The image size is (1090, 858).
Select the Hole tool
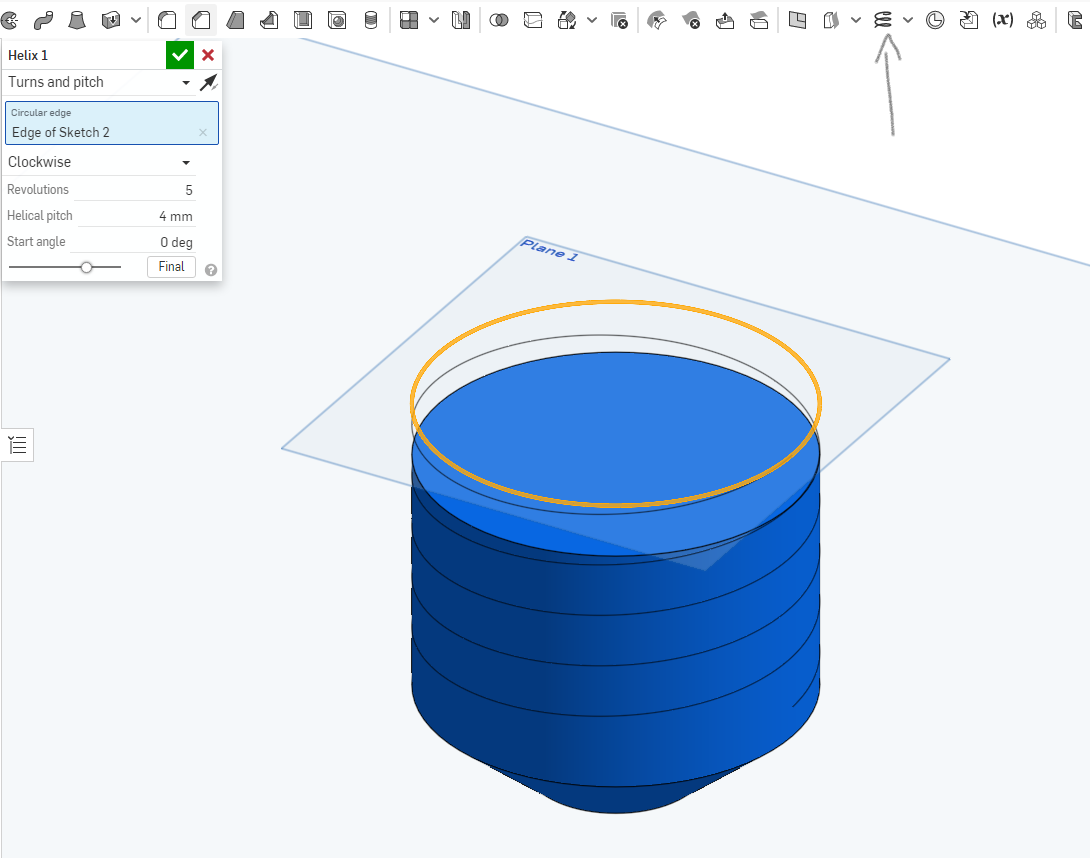pyautogui.click(x=337, y=20)
